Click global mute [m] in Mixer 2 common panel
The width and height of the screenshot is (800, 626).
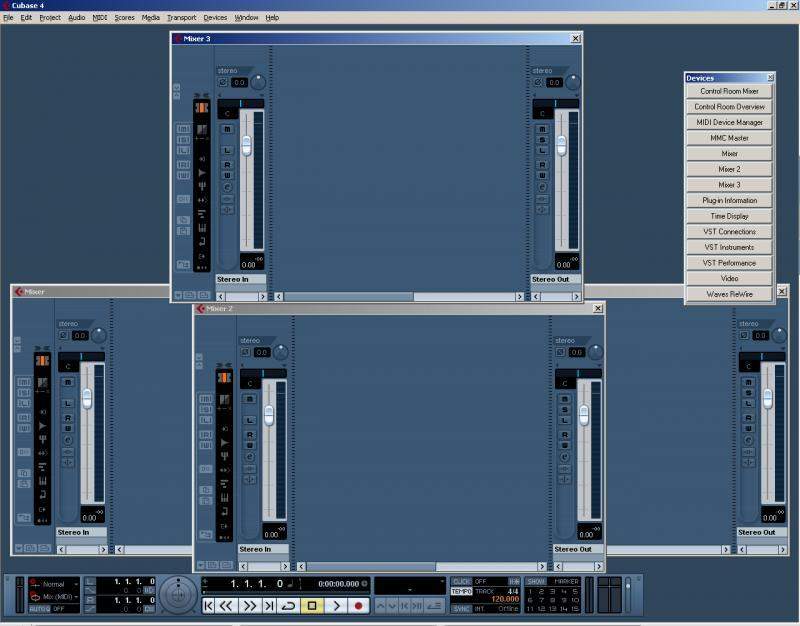[x=206, y=398]
